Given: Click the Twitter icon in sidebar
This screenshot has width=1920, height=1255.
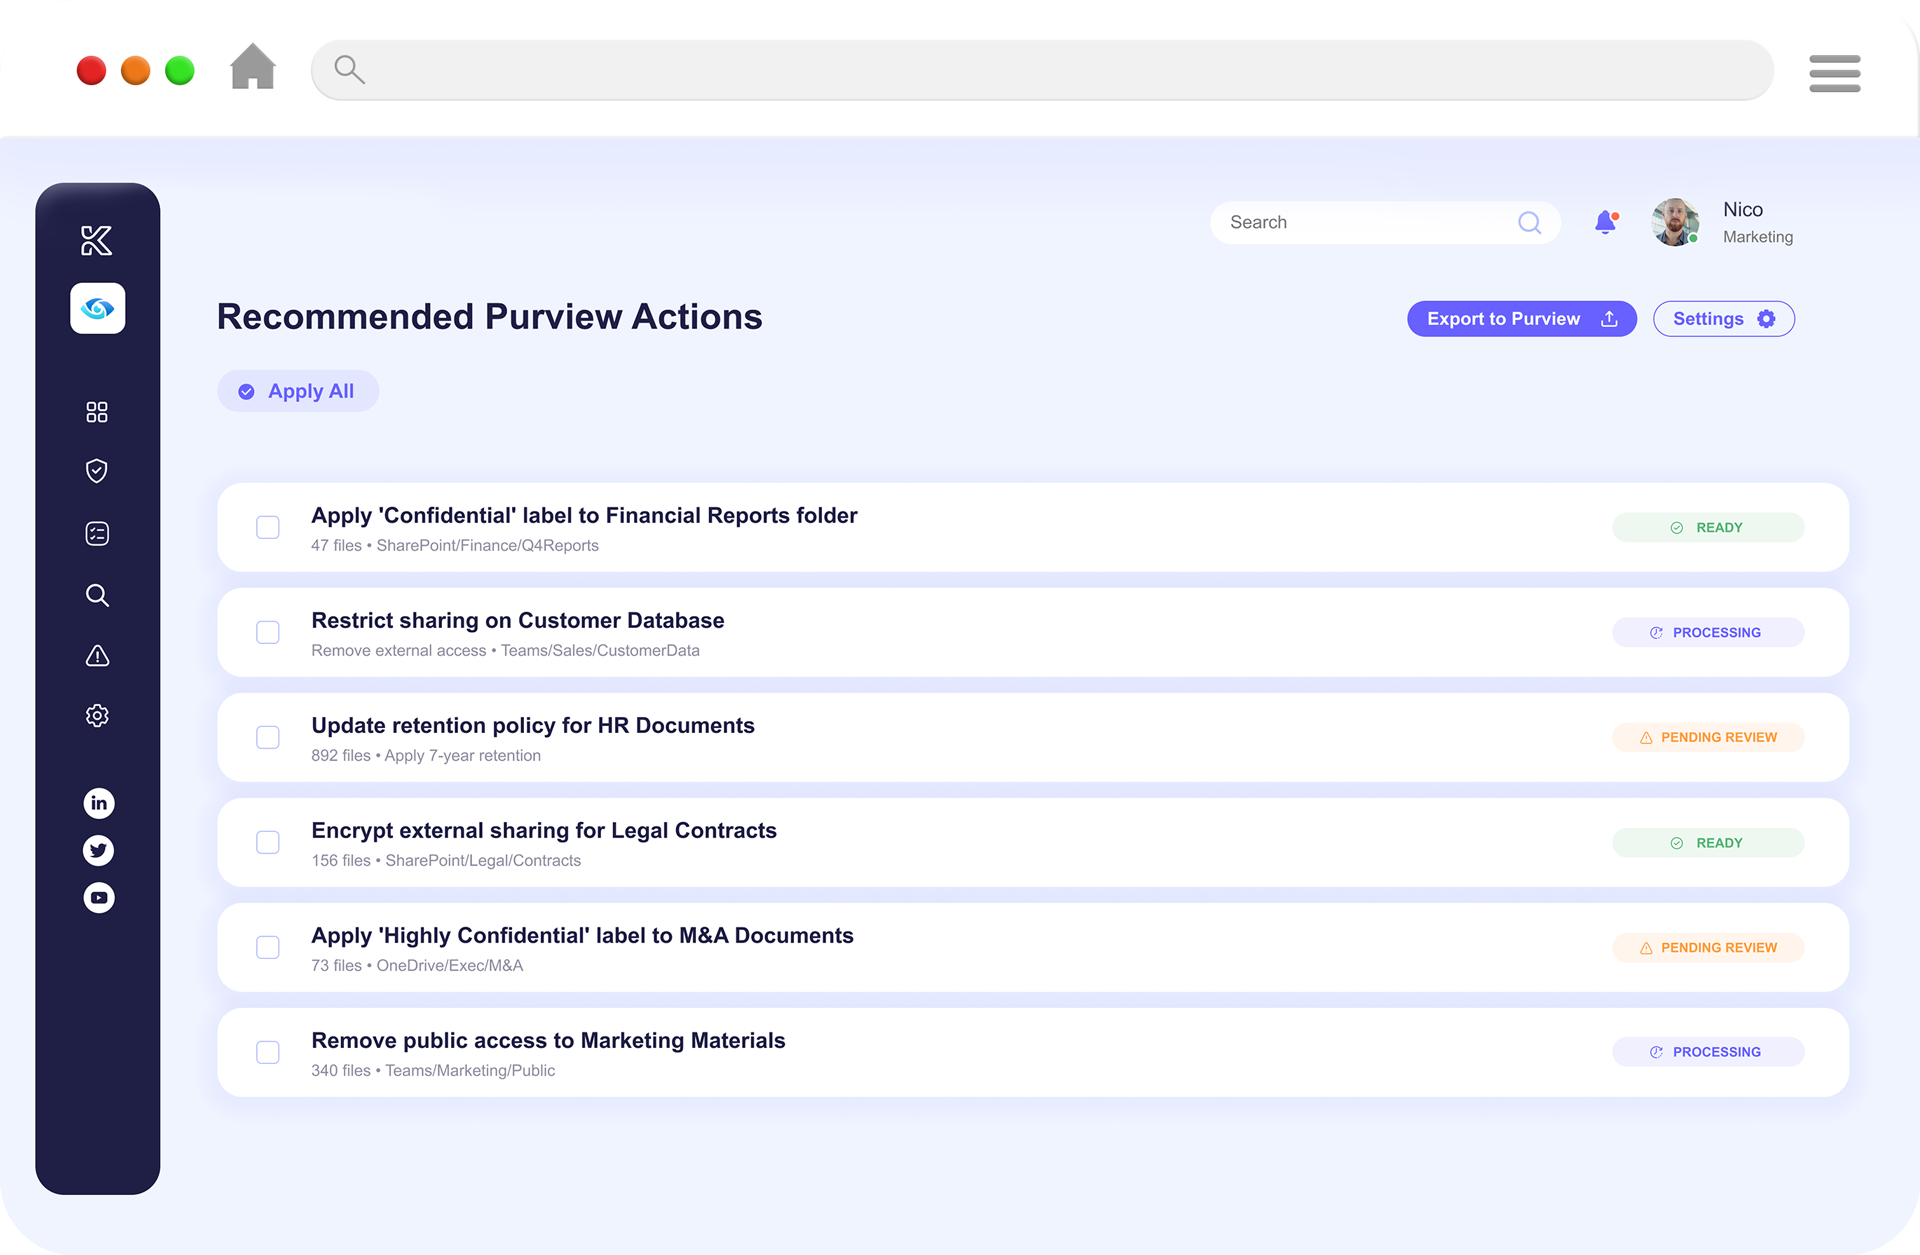Looking at the screenshot, I should [98, 850].
